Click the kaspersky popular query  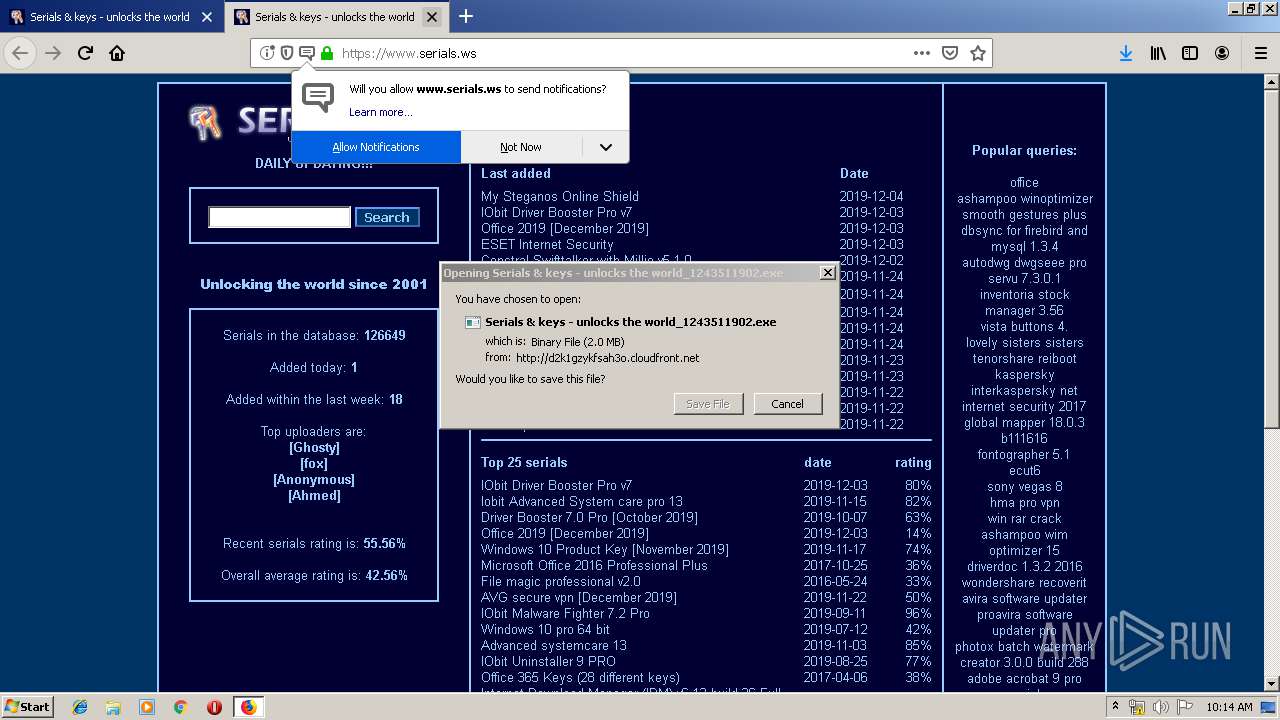click(x=1025, y=374)
